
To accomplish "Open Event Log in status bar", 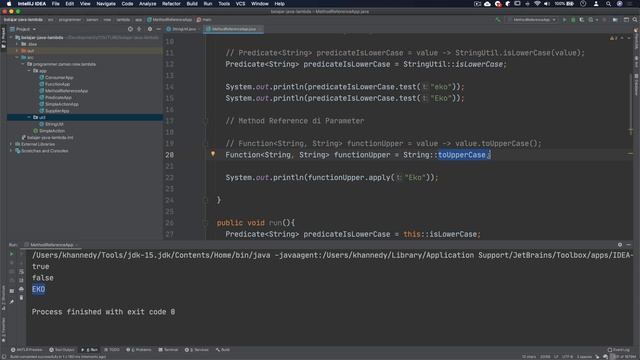I will coord(618,350).
